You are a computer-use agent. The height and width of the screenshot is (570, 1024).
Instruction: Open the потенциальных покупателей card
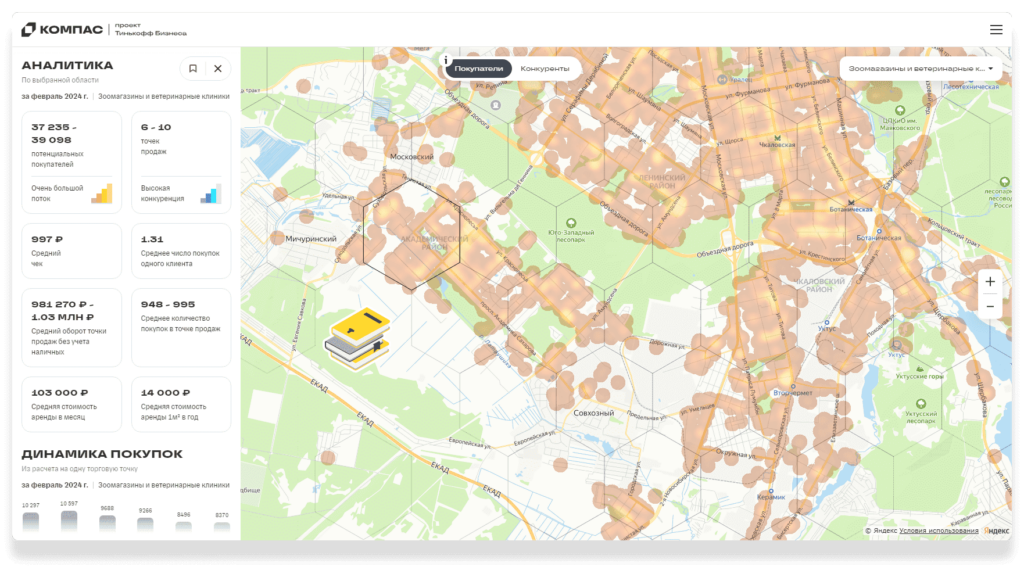(x=72, y=162)
